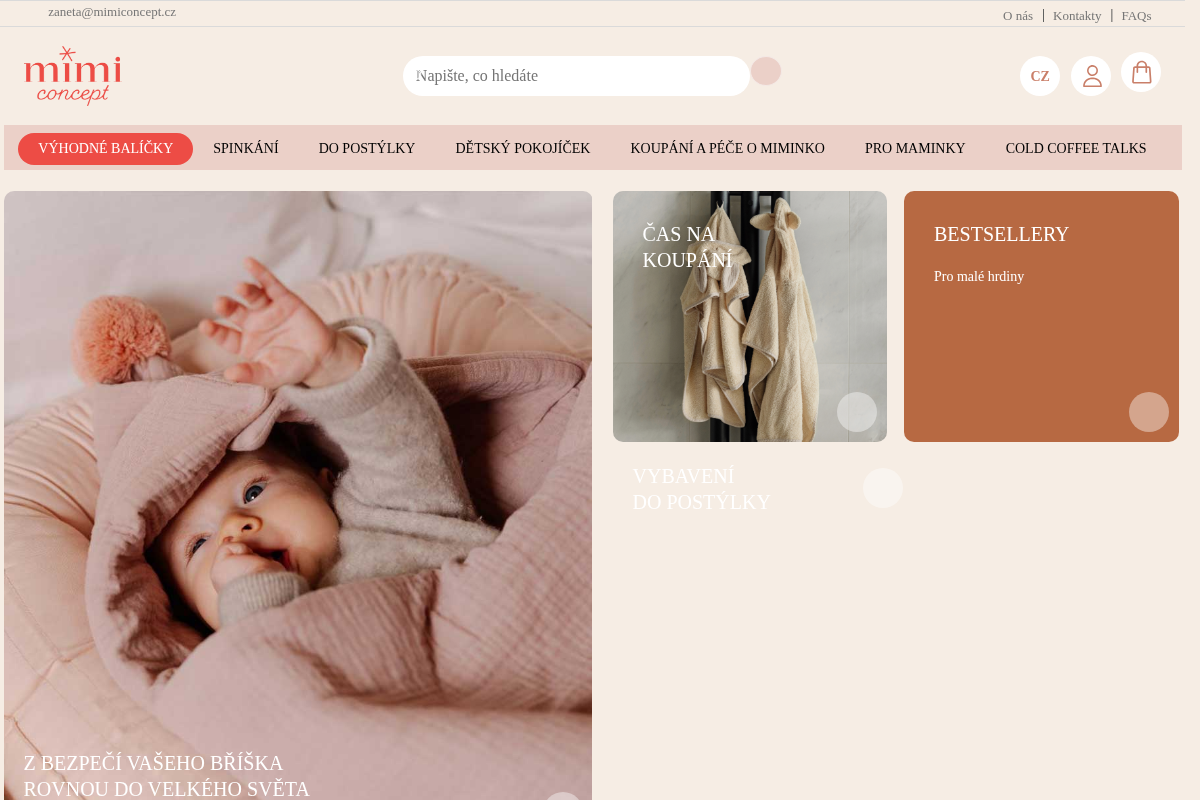Open the shopping bag cart
The image size is (1200, 800).
pyautogui.click(x=1141, y=72)
